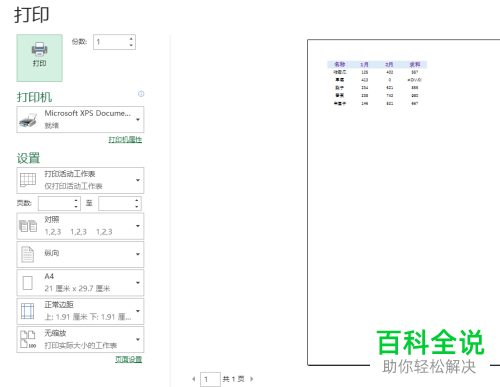The image size is (500, 387).
Task: Open the 打印机属性 (printer properties) link
Action: (x=125, y=139)
